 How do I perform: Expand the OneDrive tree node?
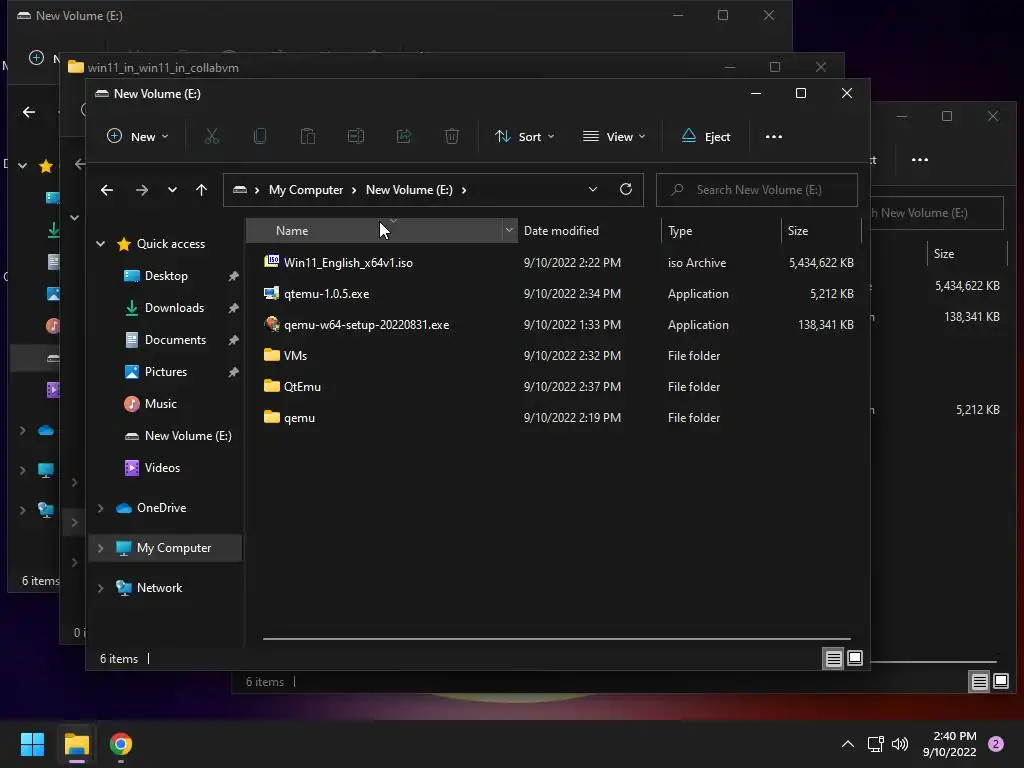[x=101, y=507]
